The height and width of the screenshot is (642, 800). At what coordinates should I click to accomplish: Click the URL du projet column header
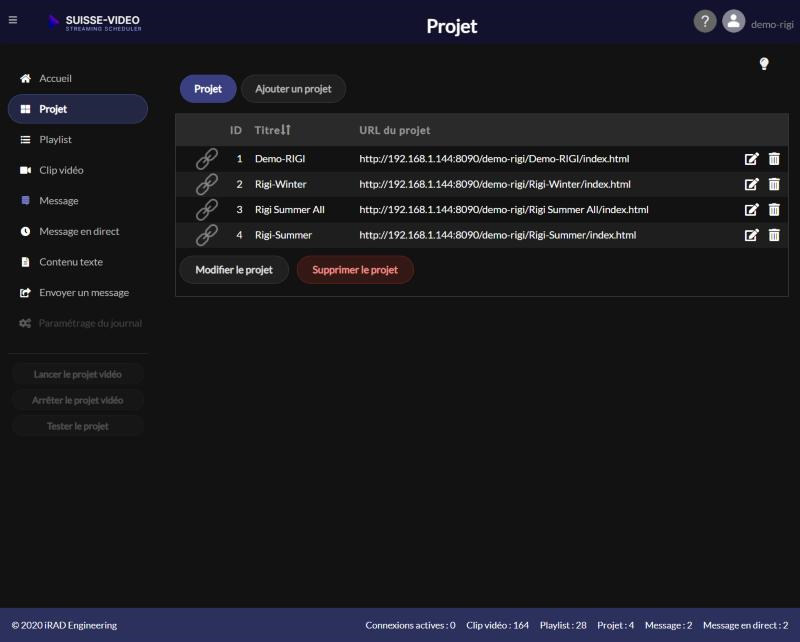pos(394,130)
